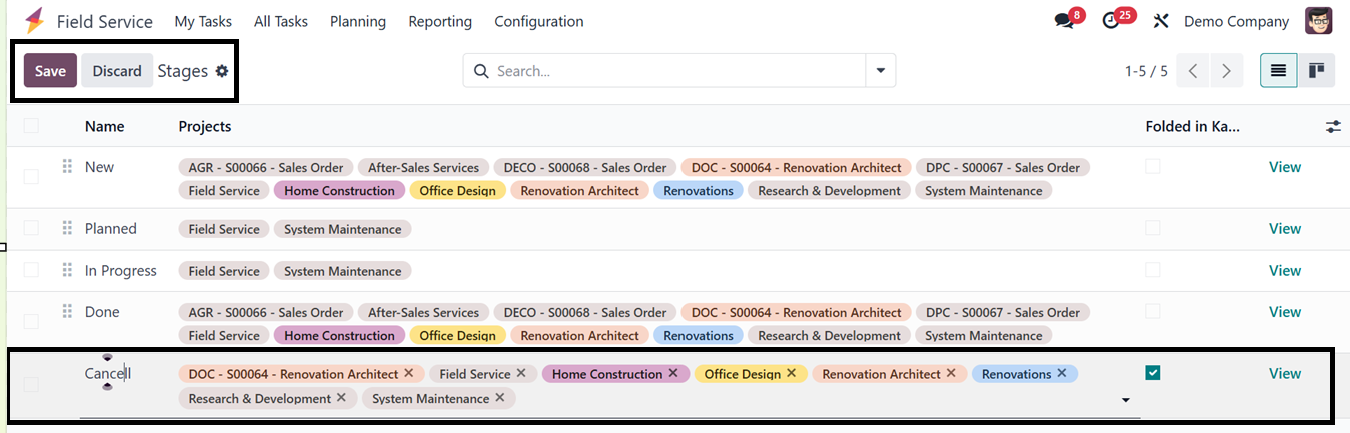Remove the Home Construction tag
1350x433 pixels.
pos(673,373)
